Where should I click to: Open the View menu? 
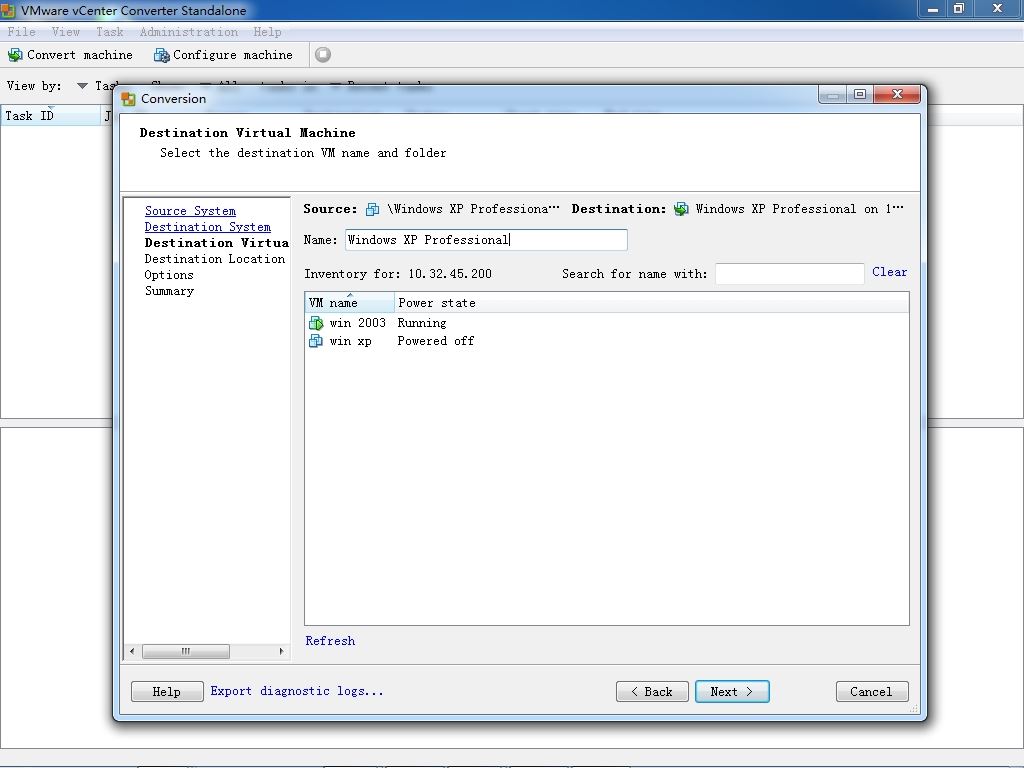click(x=65, y=32)
